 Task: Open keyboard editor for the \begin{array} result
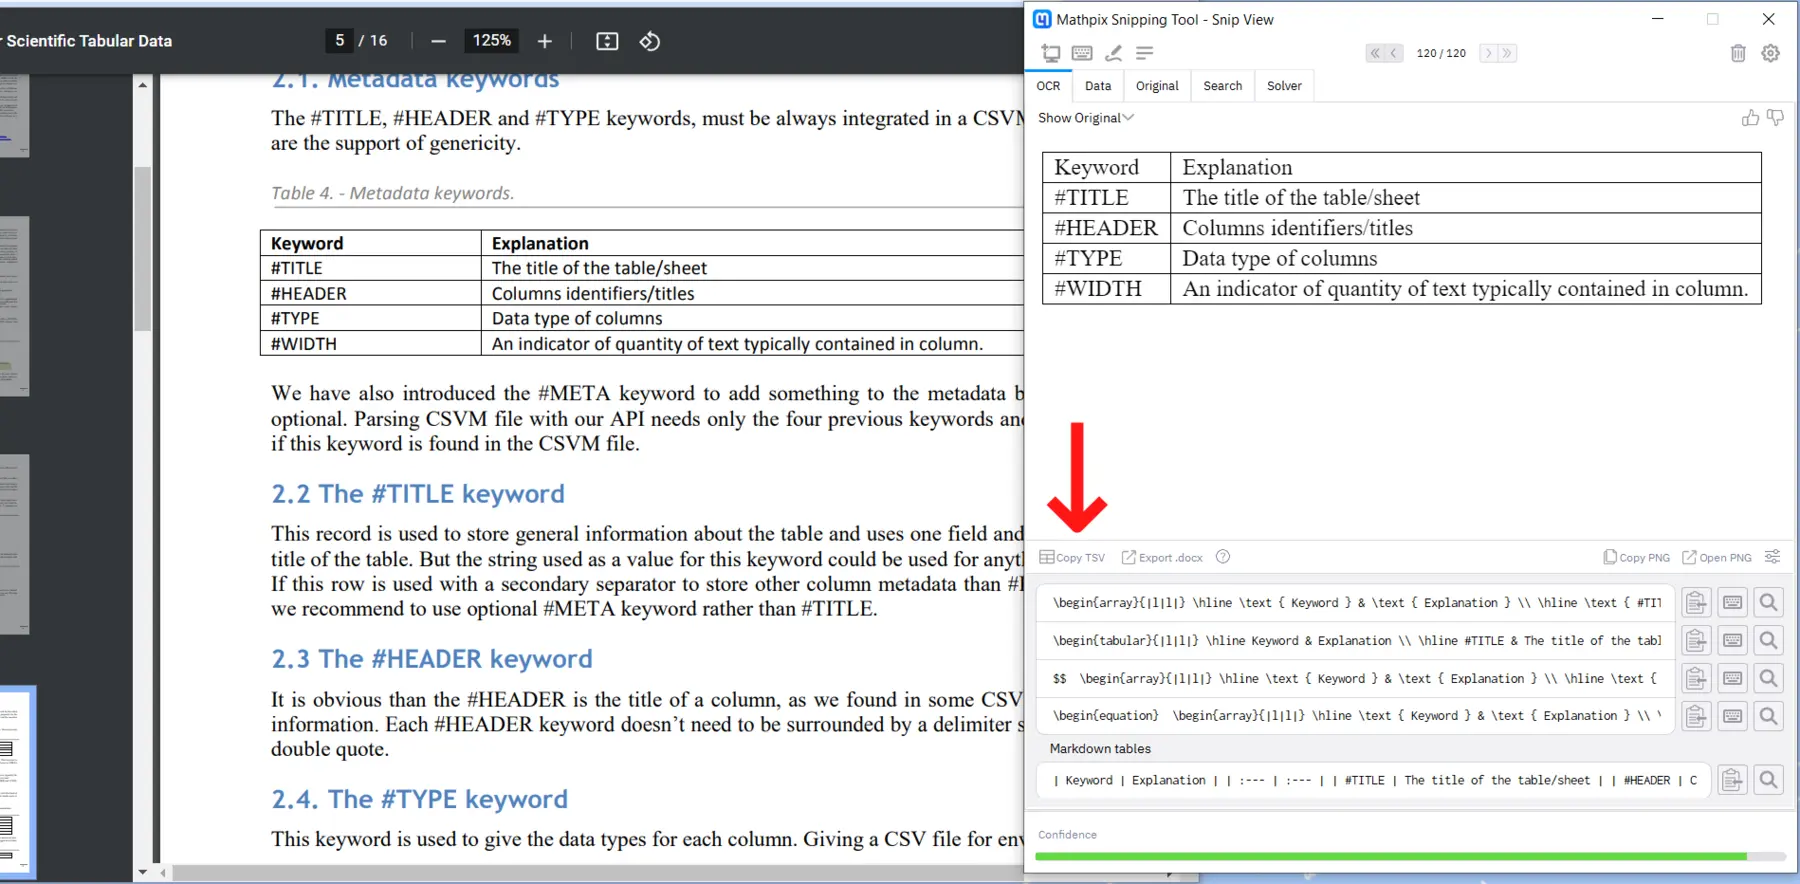[1733, 603]
